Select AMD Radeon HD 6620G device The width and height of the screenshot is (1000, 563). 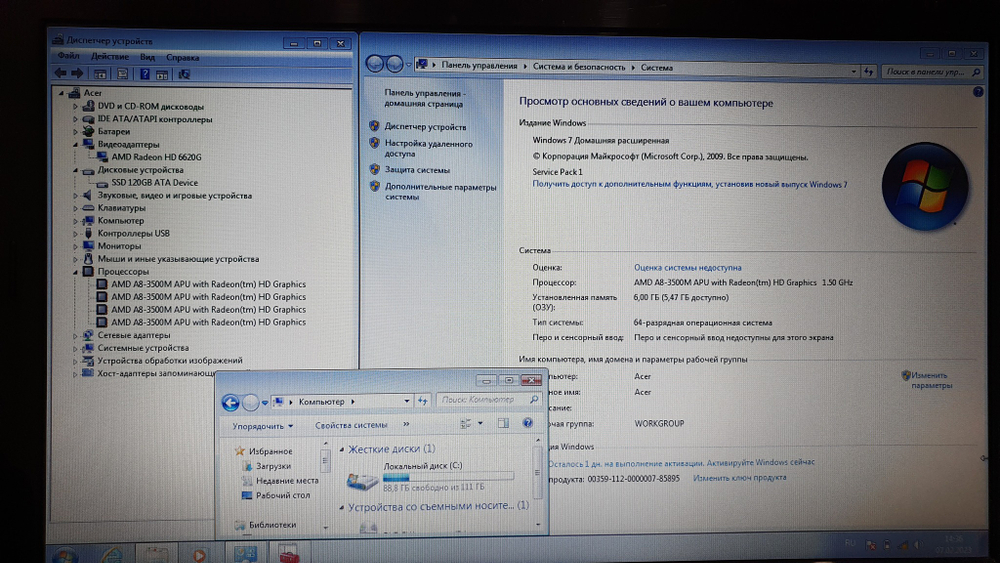(x=156, y=157)
